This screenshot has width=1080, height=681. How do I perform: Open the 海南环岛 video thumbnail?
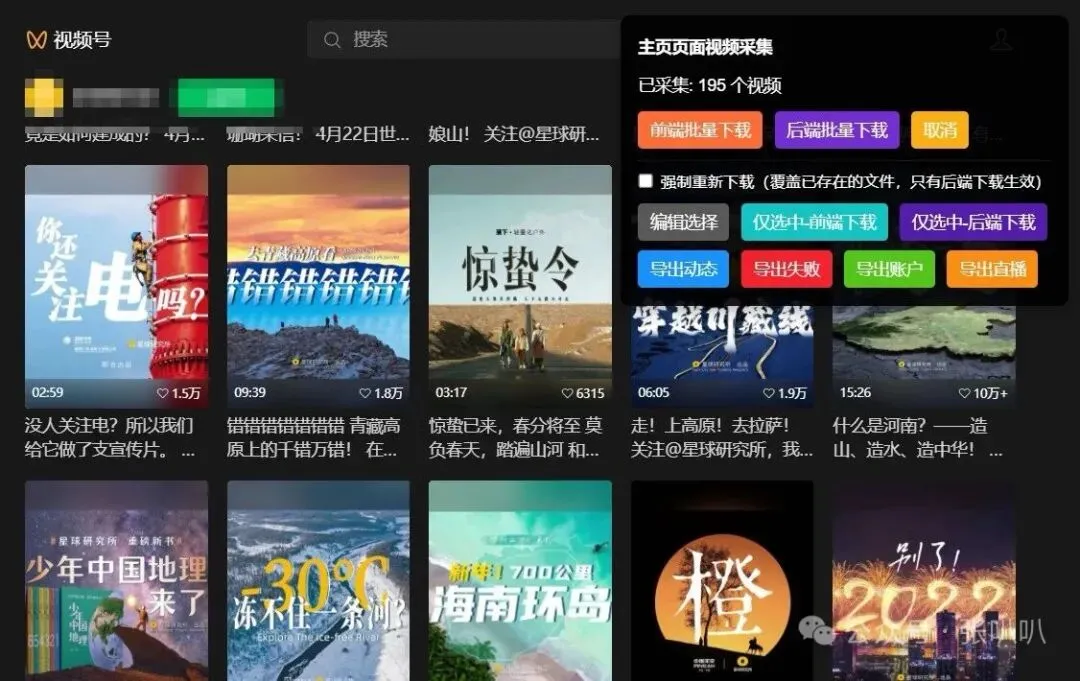pyautogui.click(x=520, y=580)
